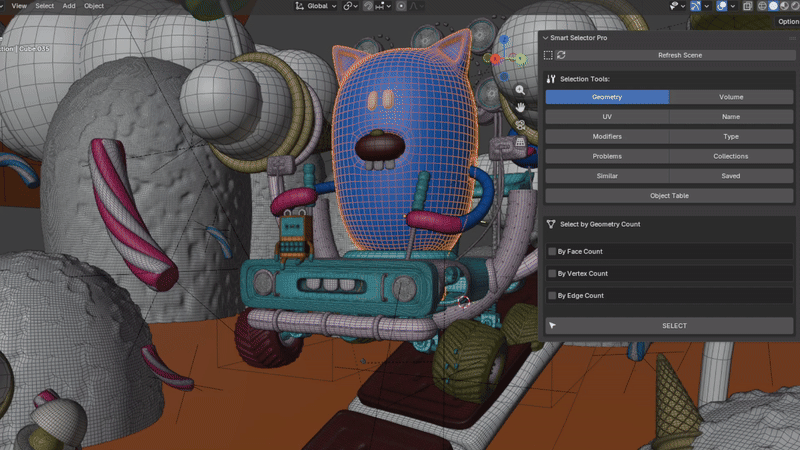Viewport: 800px width, 450px height.
Task: Open the Select menu
Action: 44,6
